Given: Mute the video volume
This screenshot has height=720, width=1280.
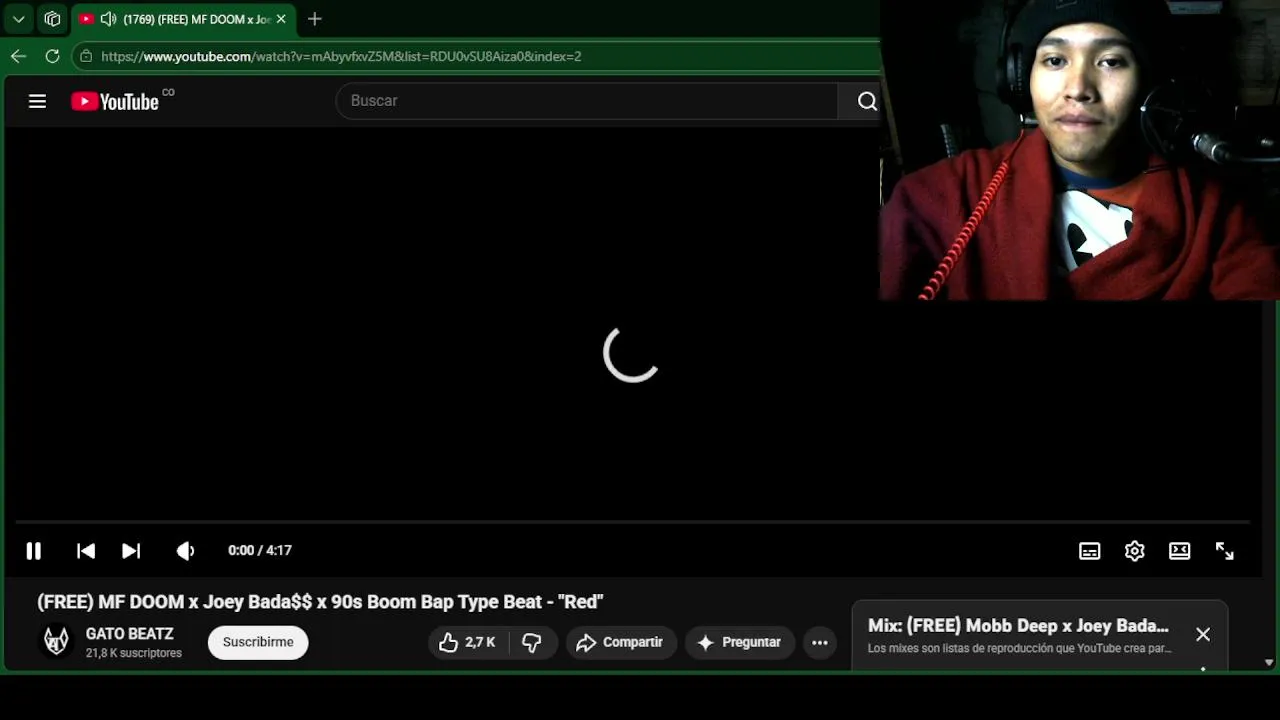Looking at the screenshot, I should [x=185, y=551].
